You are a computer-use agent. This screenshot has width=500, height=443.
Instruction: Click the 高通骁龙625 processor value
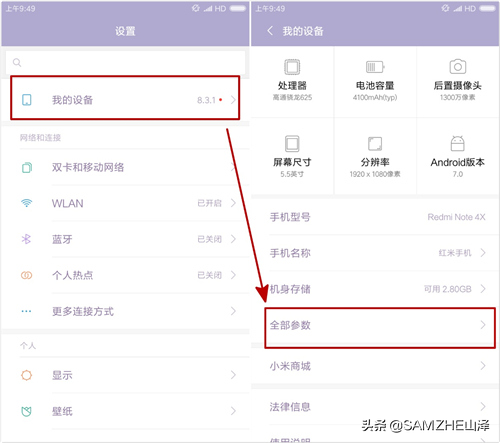click(292, 97)
